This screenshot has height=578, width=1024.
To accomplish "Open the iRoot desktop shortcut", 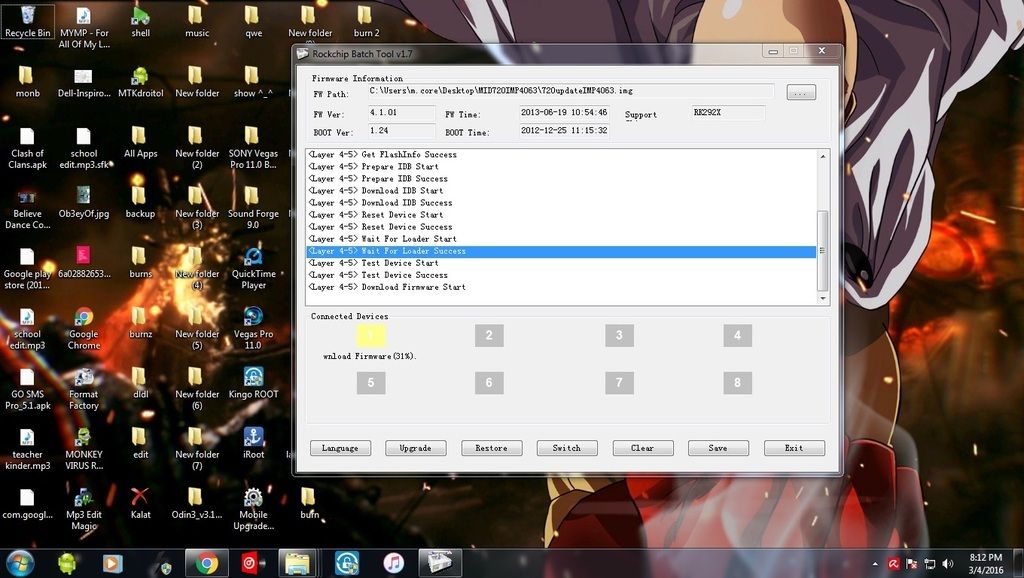I will (253, 443).
